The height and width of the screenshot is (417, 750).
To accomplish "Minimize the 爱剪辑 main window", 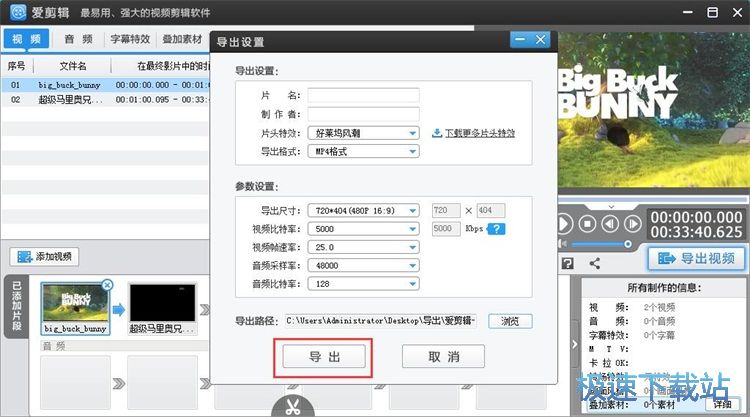I will click(x=687, y=12).
